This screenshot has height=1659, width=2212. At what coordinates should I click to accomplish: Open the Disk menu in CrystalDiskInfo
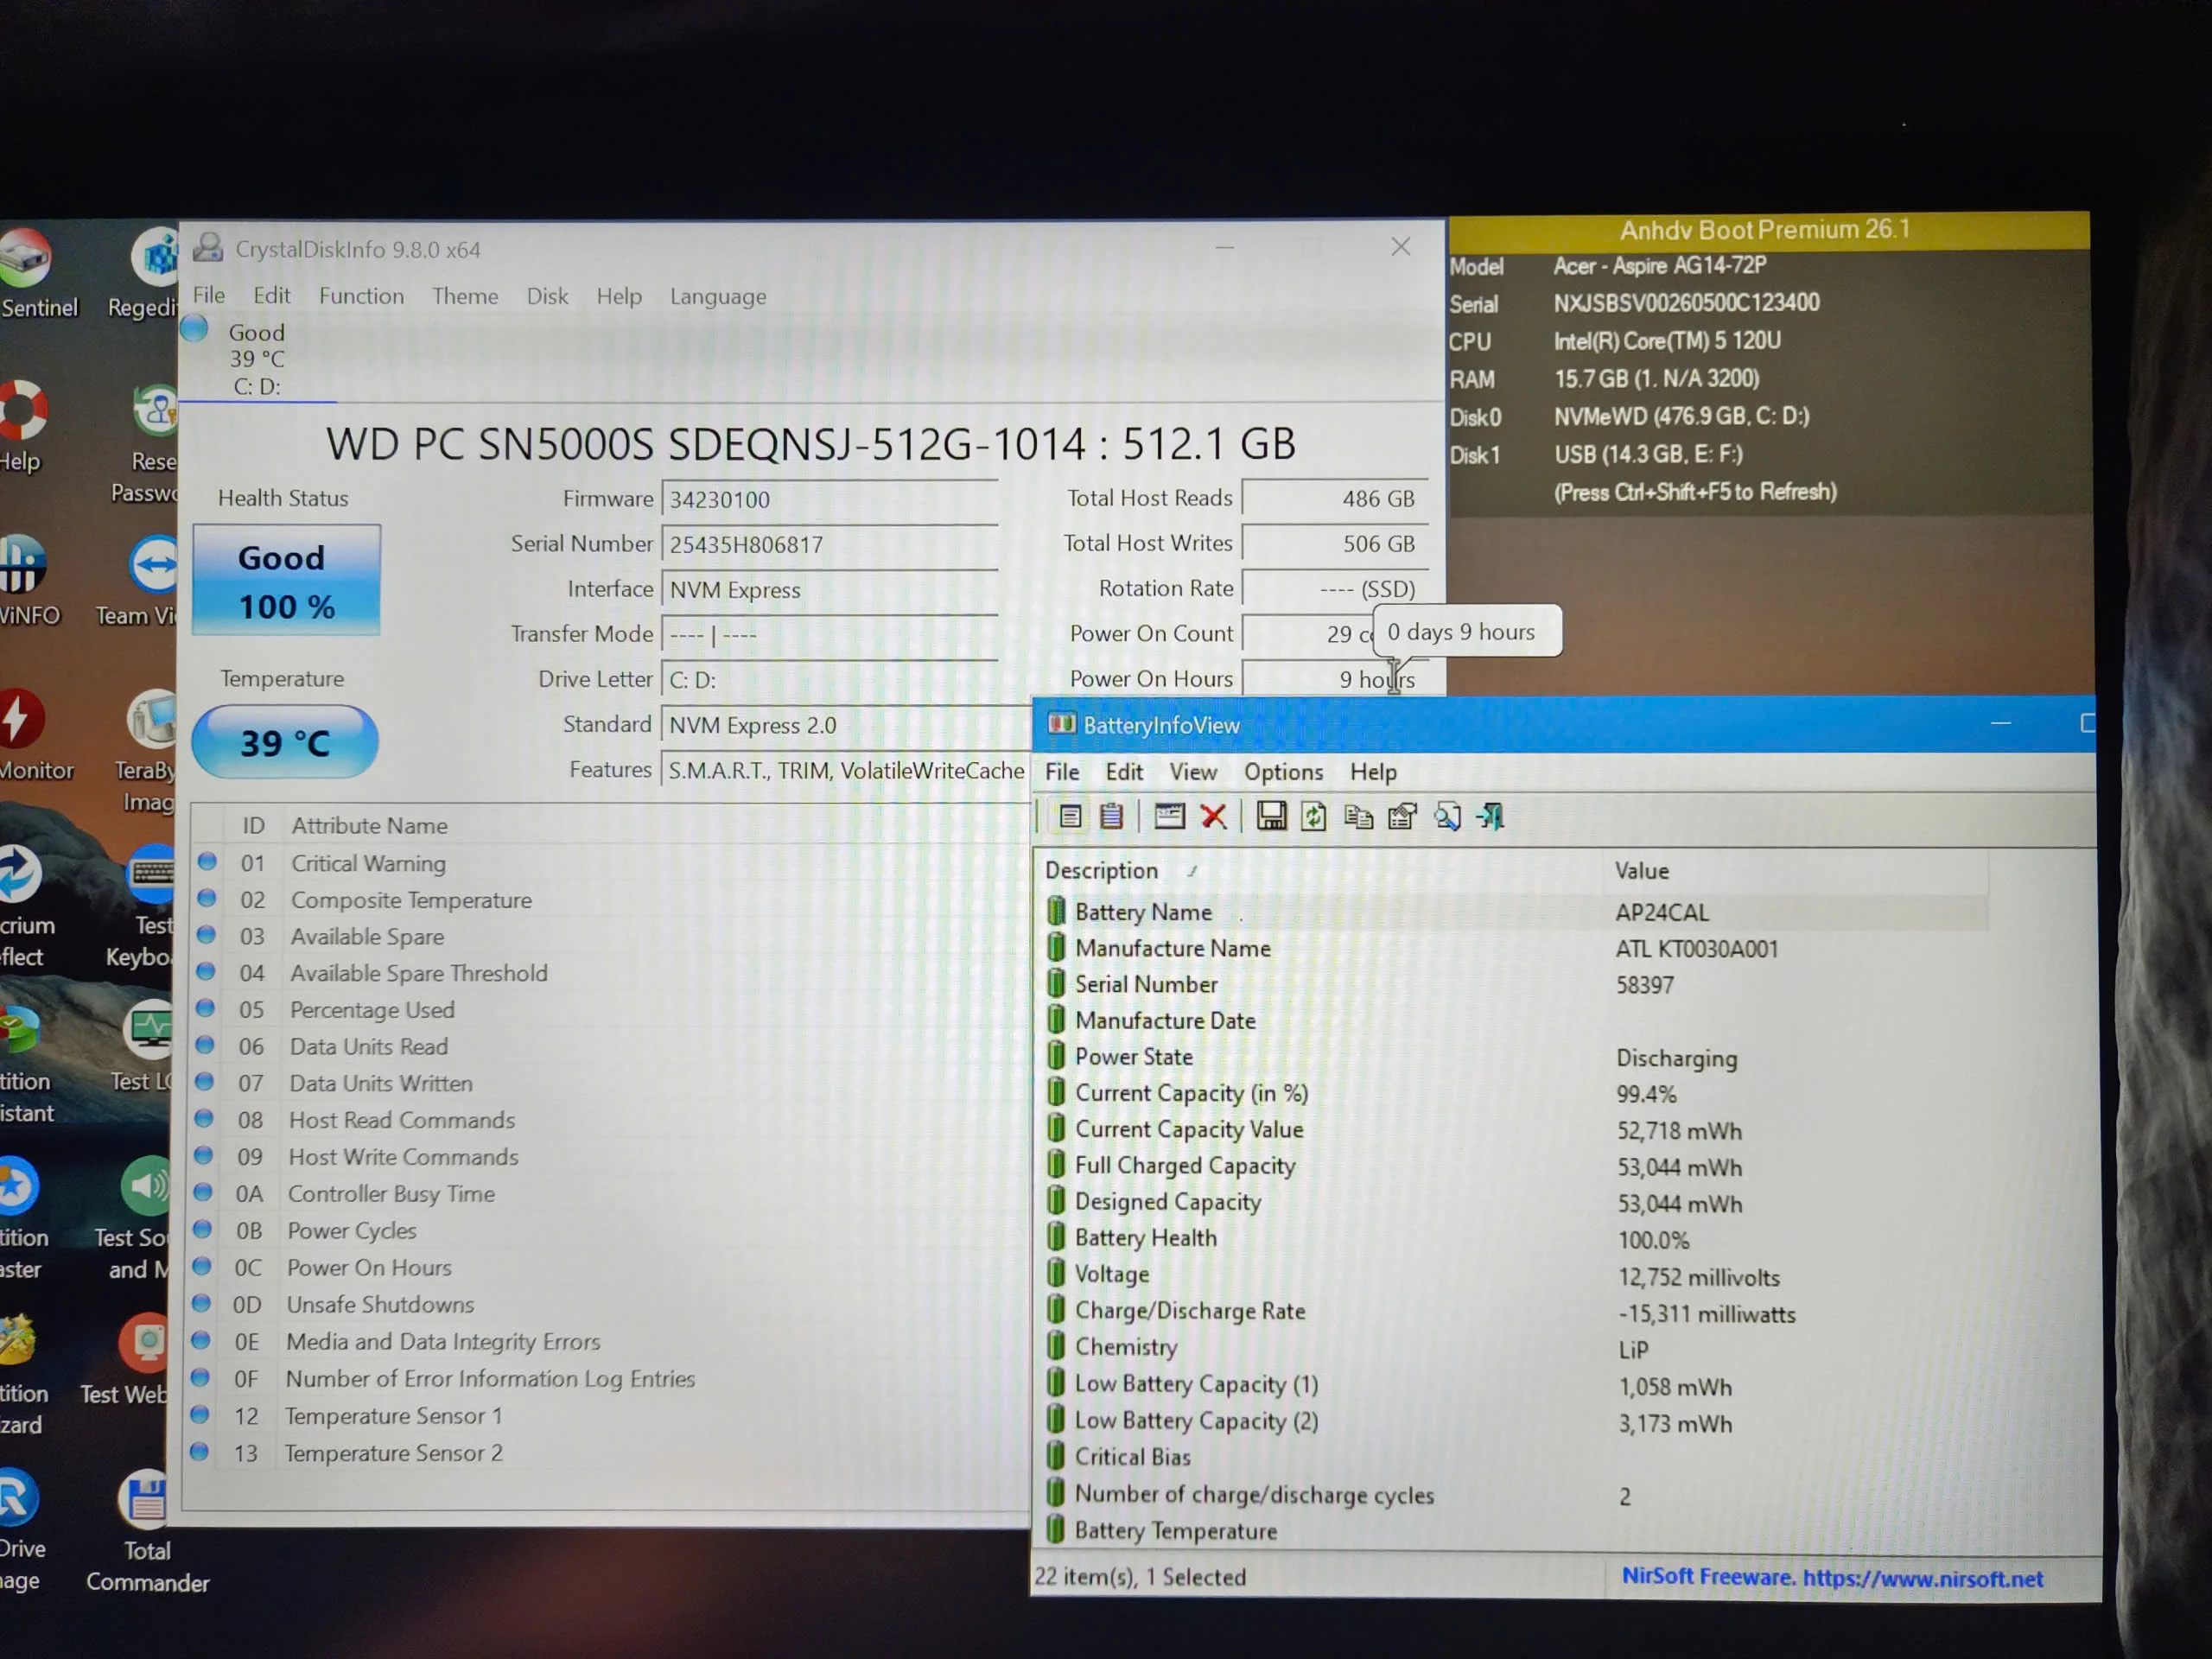click(x=547, y=296)
